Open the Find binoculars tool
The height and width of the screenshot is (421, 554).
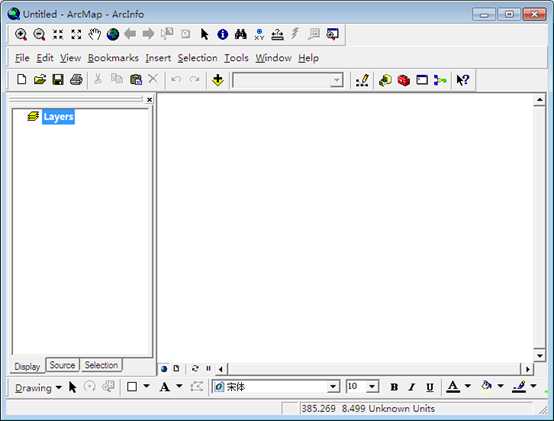(241, 34)
